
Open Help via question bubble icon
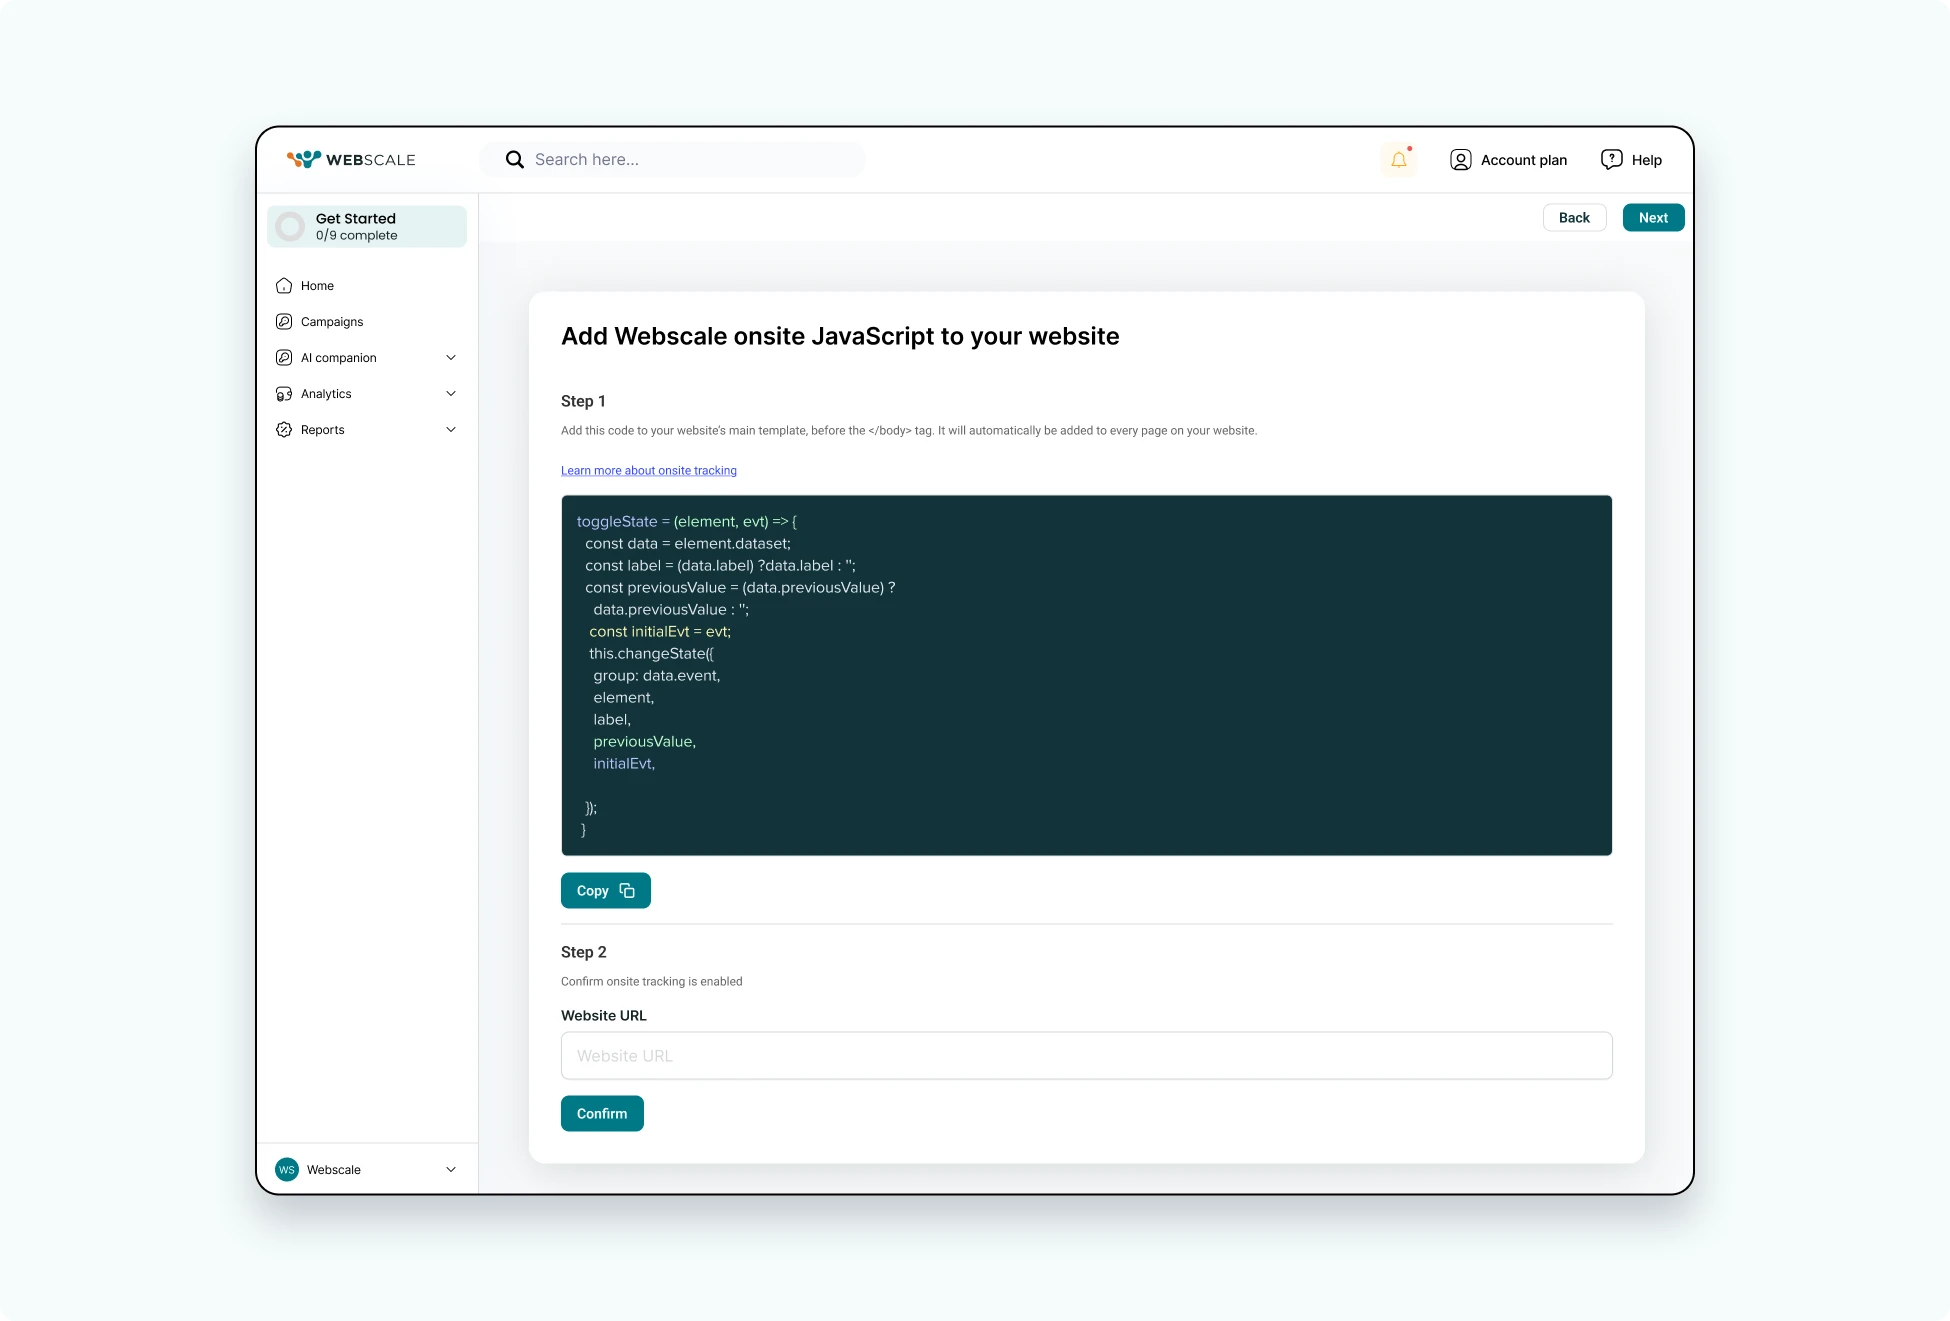tap(1611, 160)
